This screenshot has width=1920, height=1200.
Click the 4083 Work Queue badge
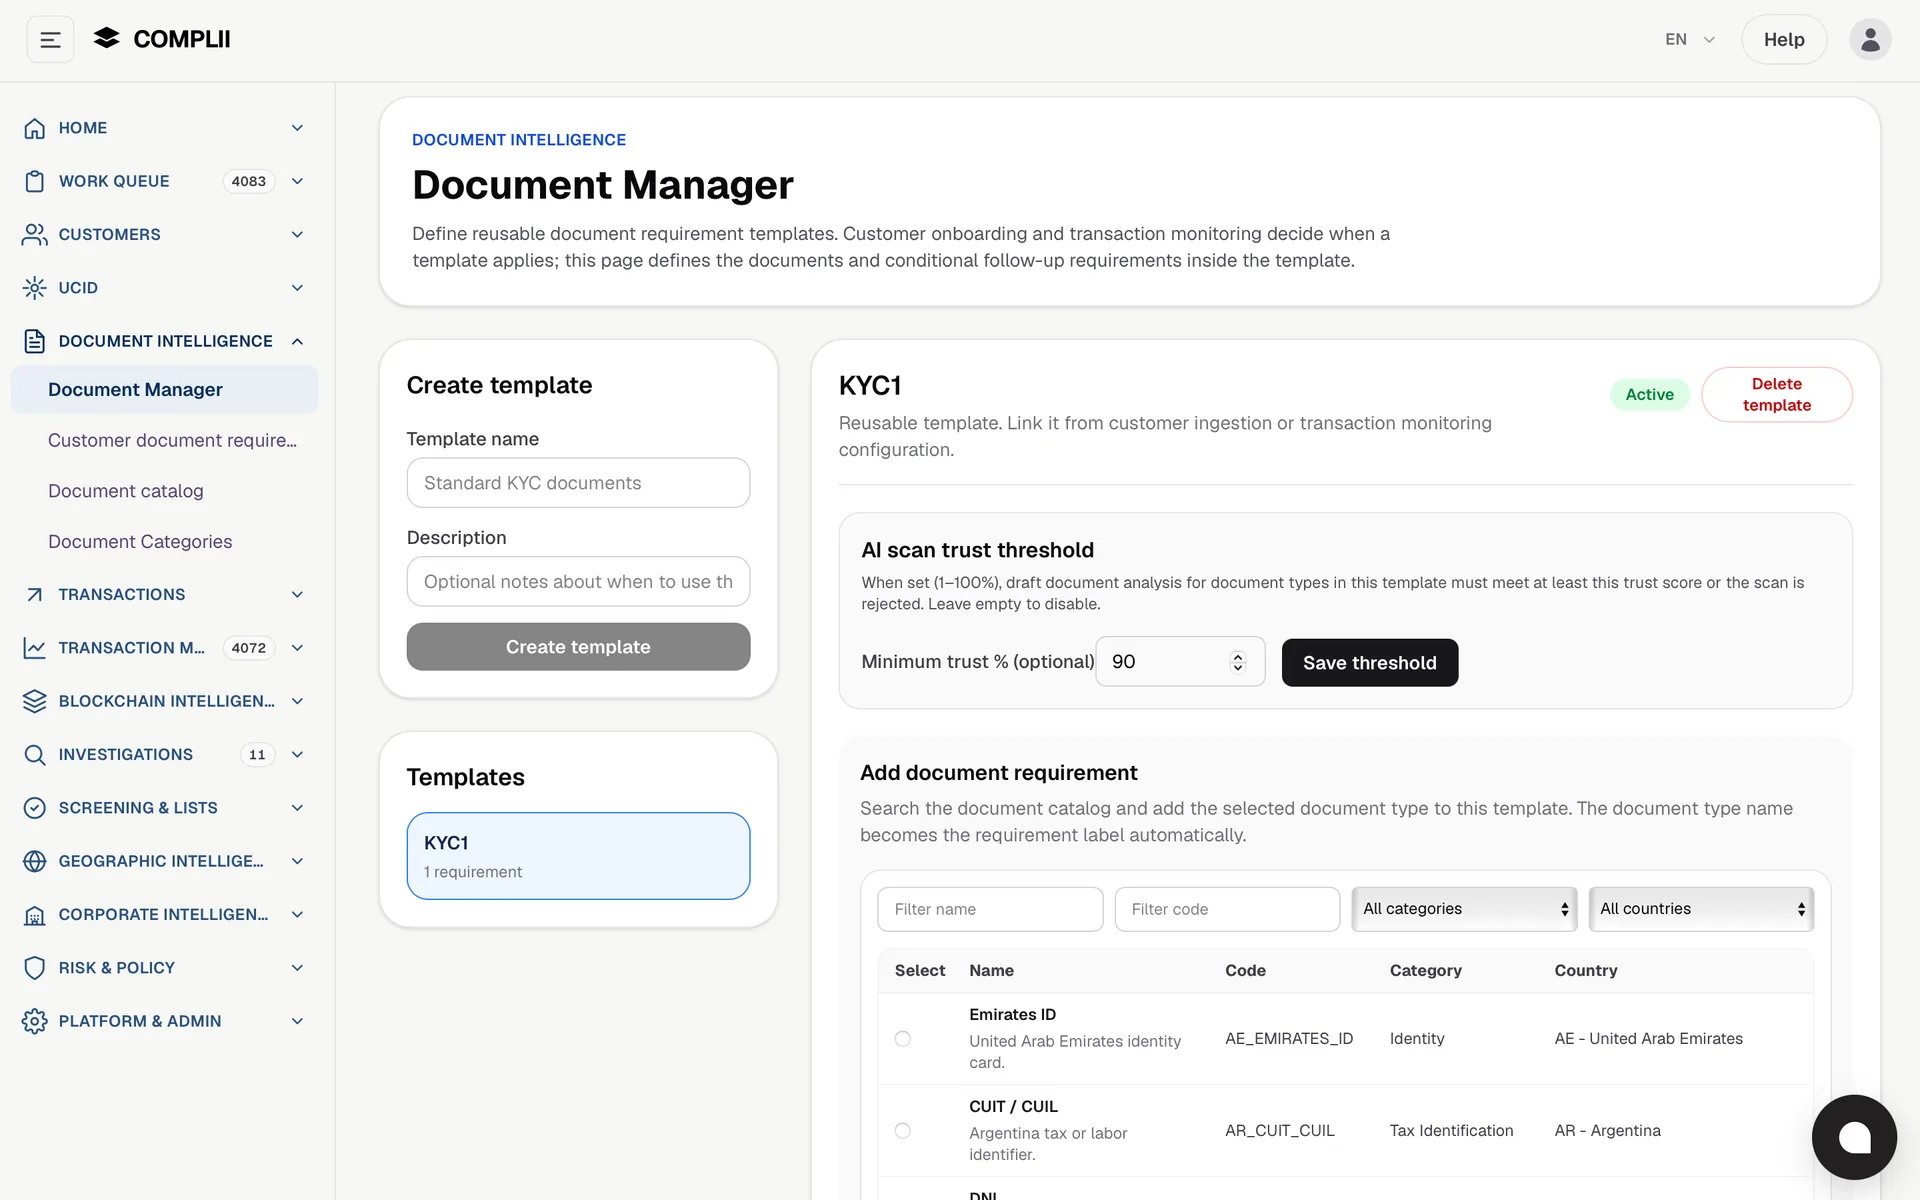[x=249, y=181]
